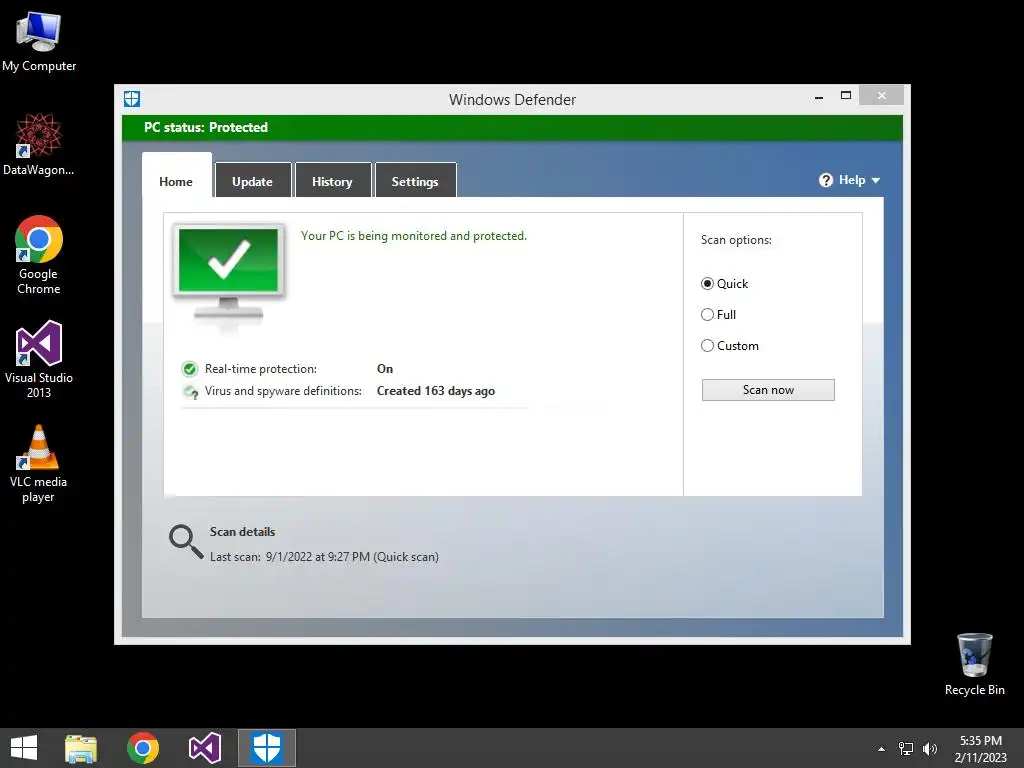1024x768 pixels.
Task: Open the network tray icon
Action: [906, 748]
